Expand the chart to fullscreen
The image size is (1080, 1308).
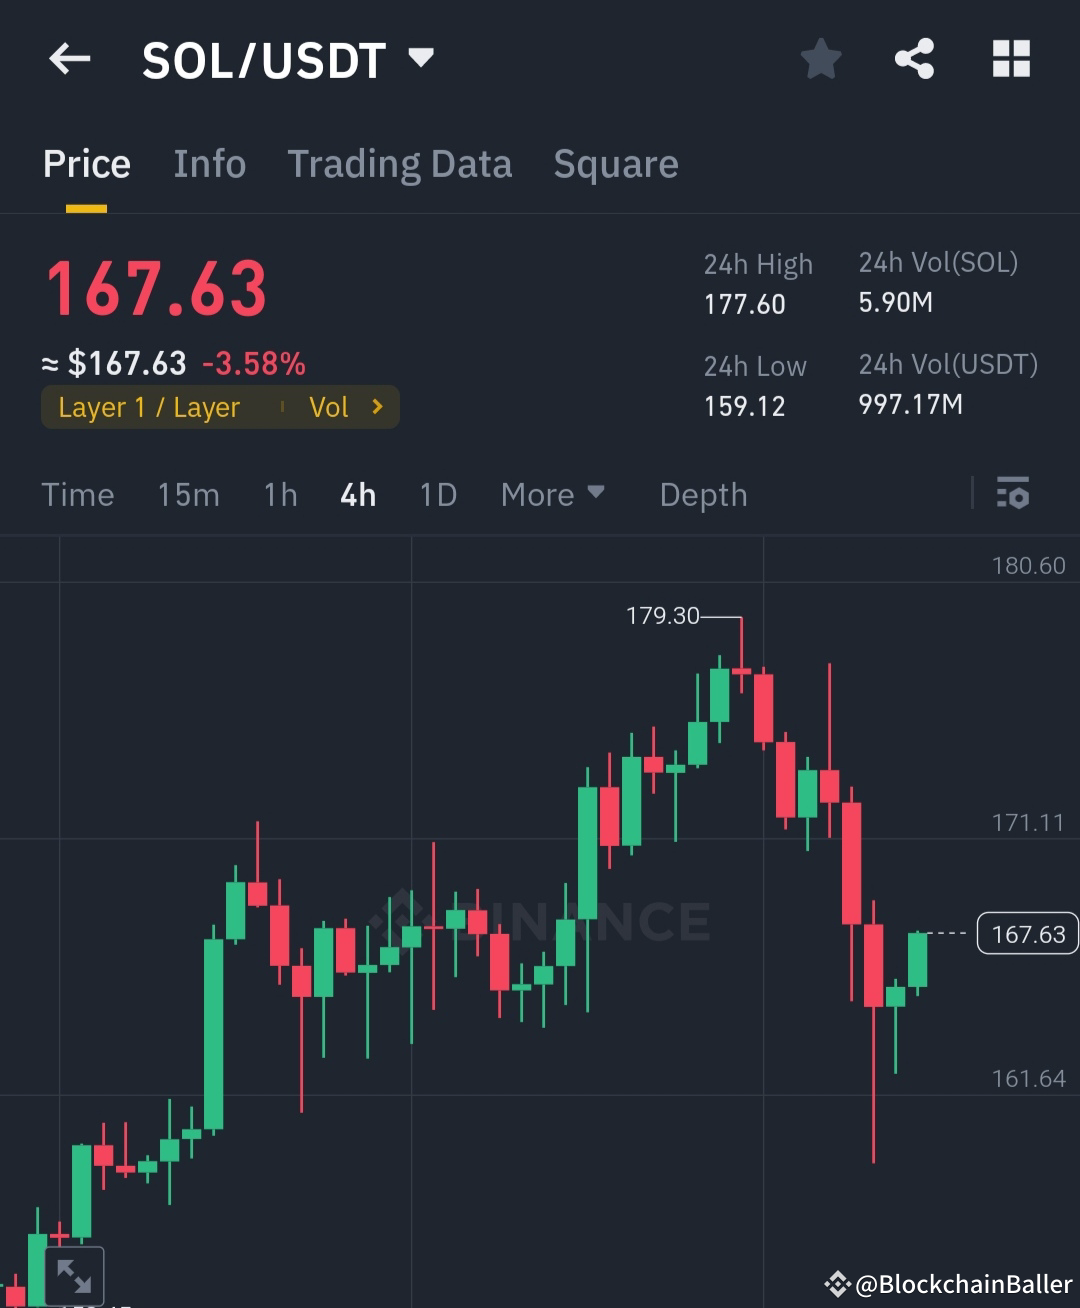[x=75, y=1274]
